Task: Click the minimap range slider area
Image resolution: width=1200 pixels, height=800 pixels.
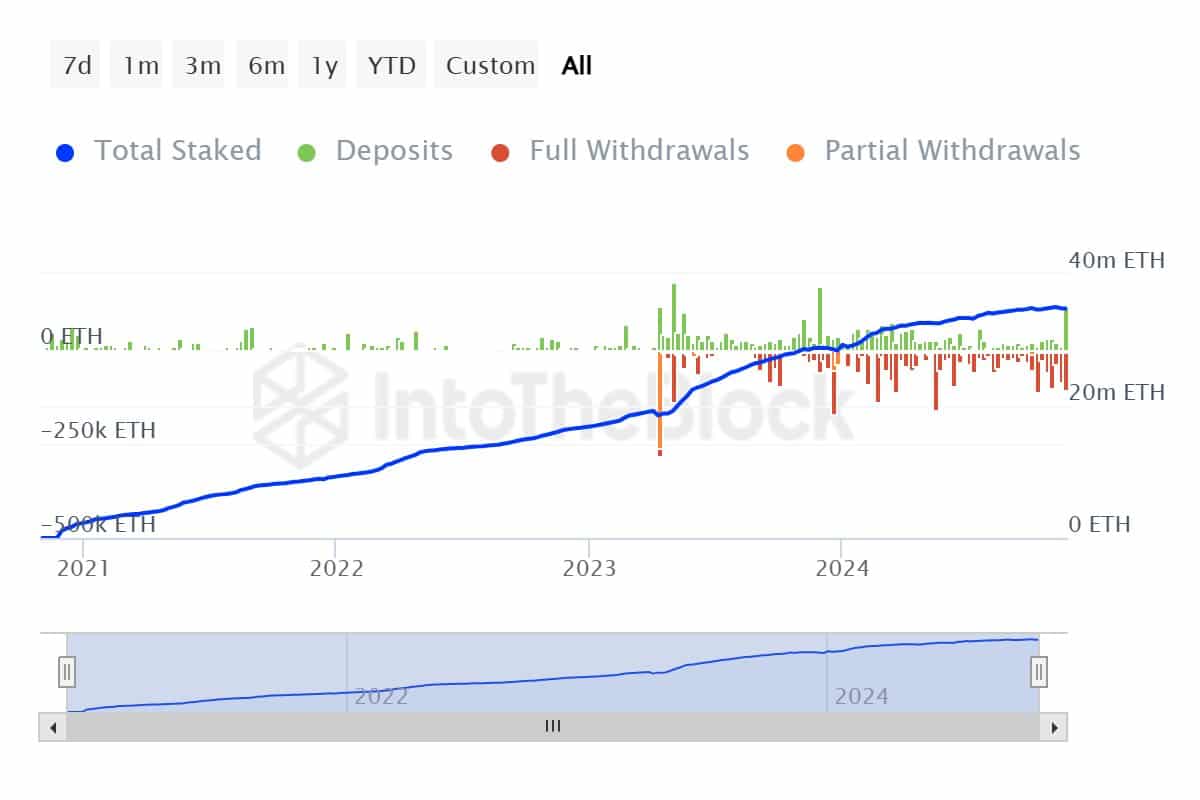Action: click(550, 672)
